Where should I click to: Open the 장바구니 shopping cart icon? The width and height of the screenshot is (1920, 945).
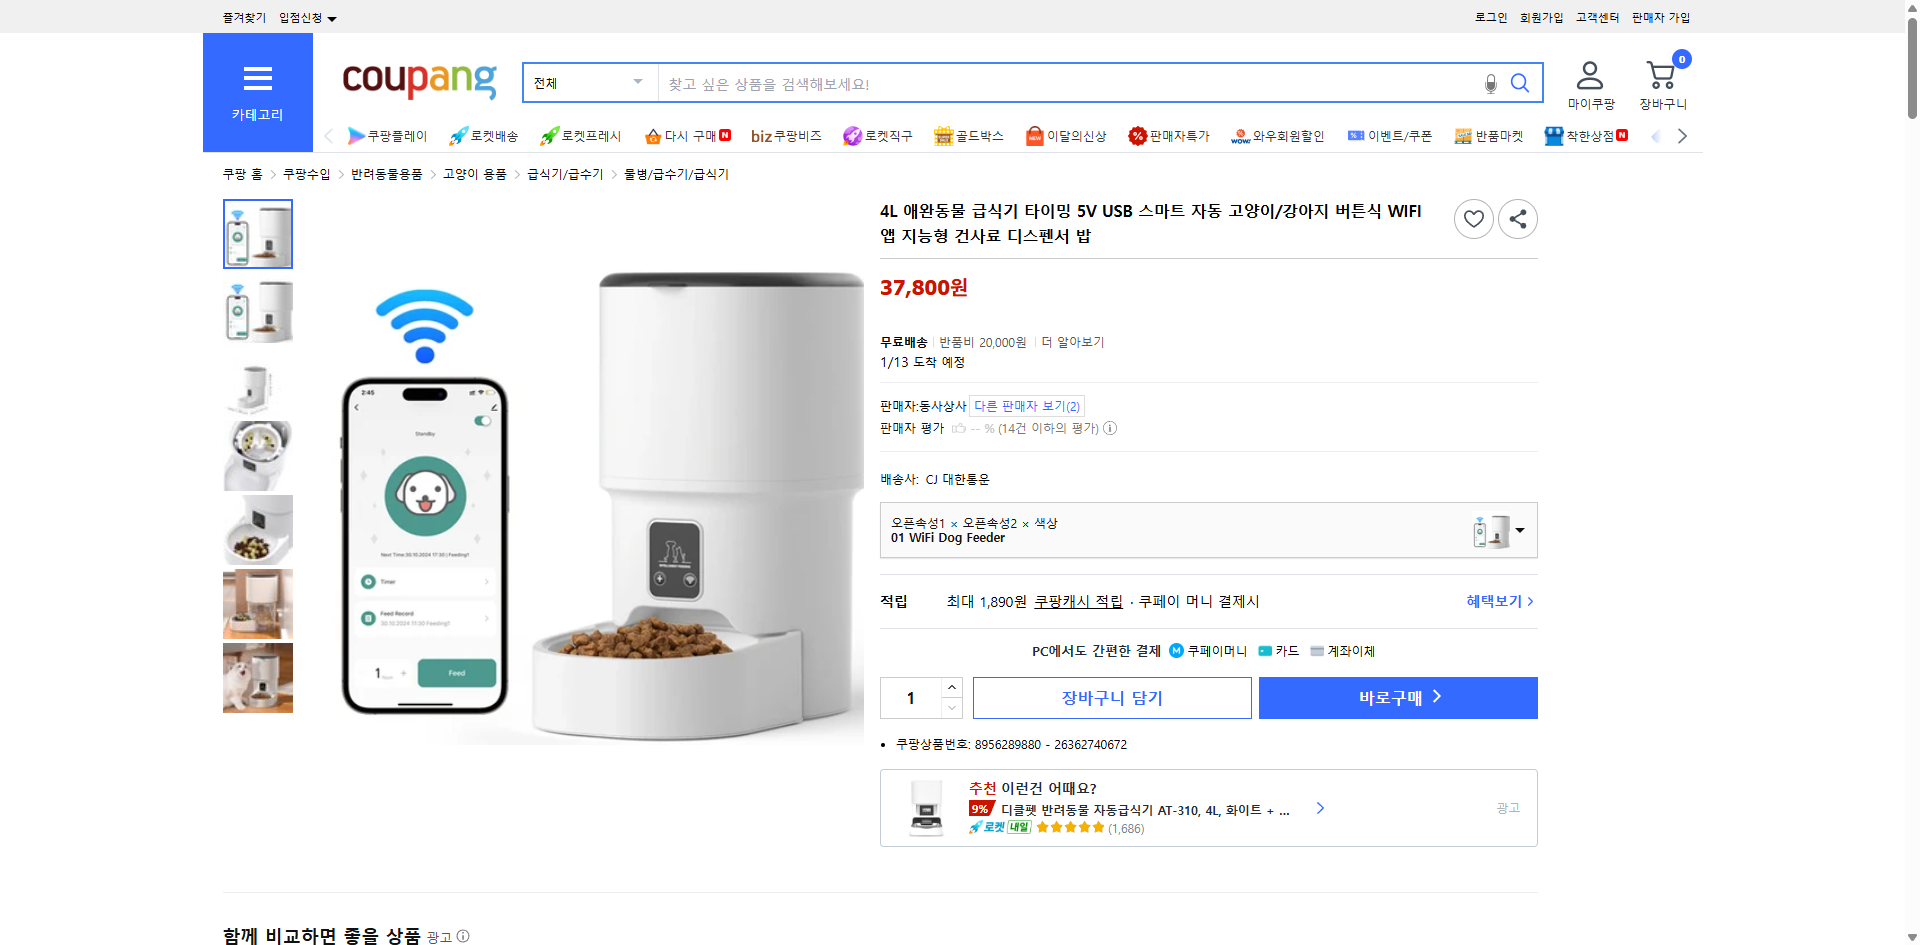(x=1660, y=72)
